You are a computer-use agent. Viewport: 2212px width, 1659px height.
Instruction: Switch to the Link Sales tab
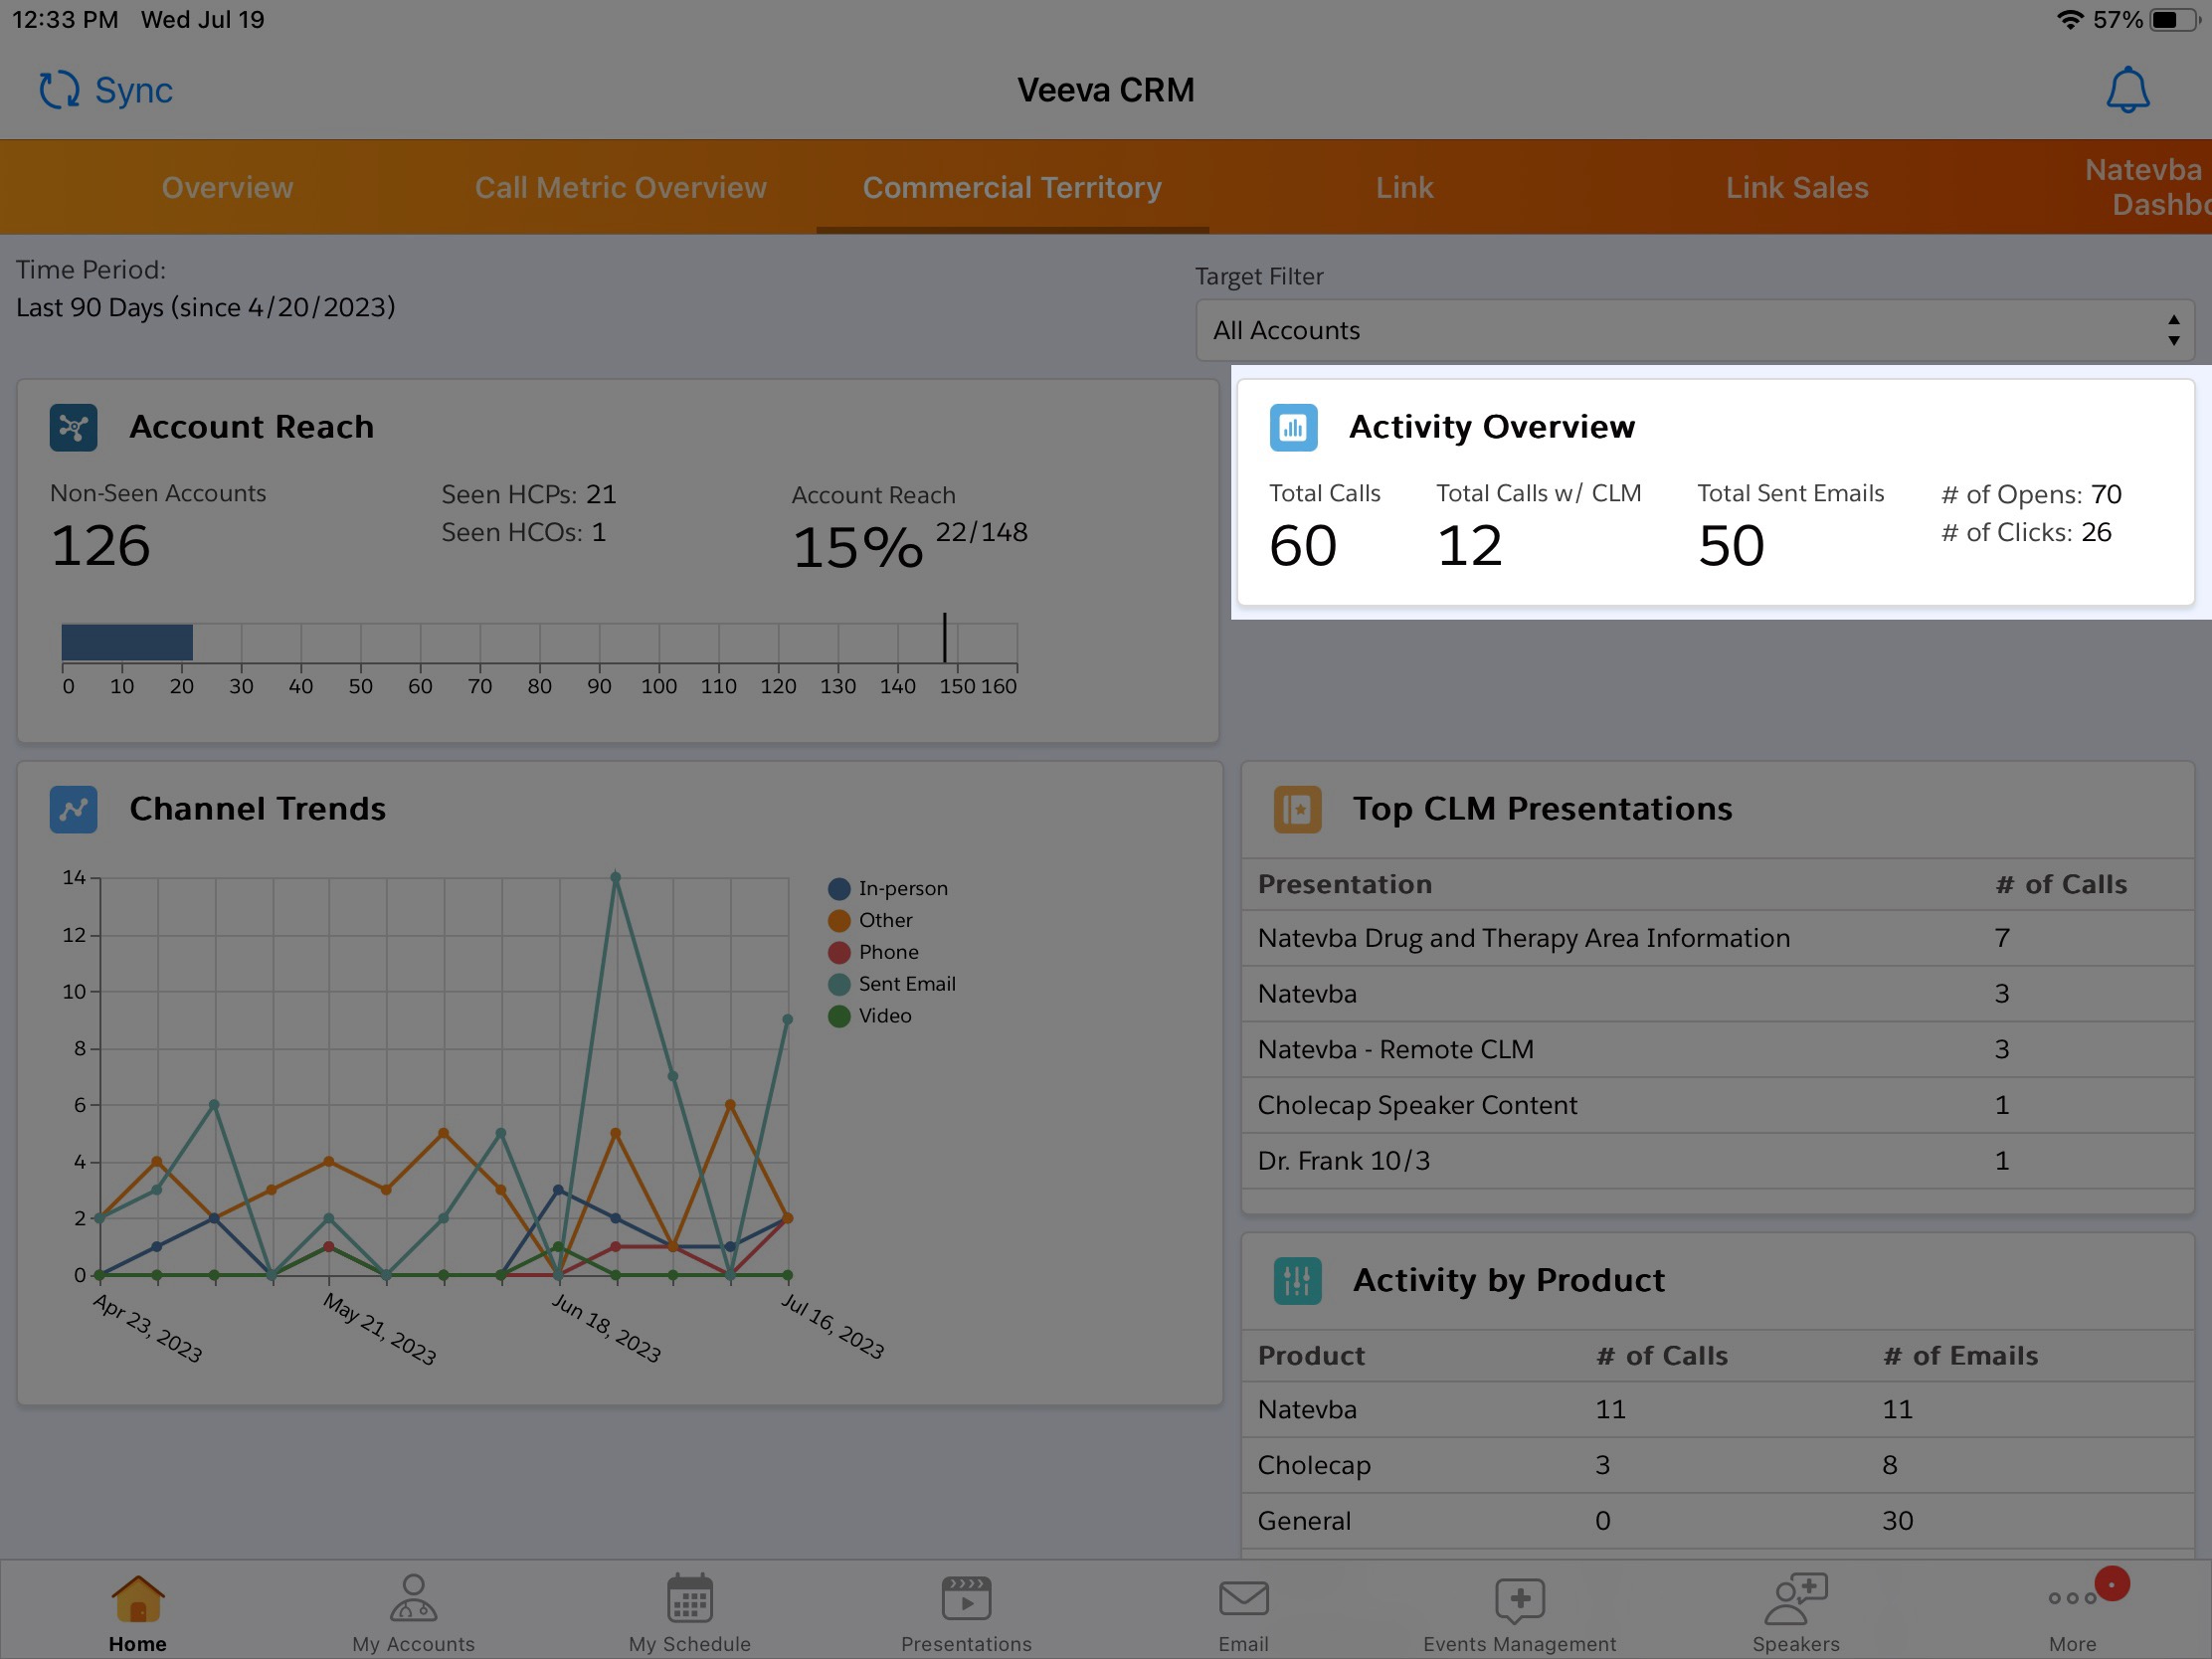[1796, 188]
